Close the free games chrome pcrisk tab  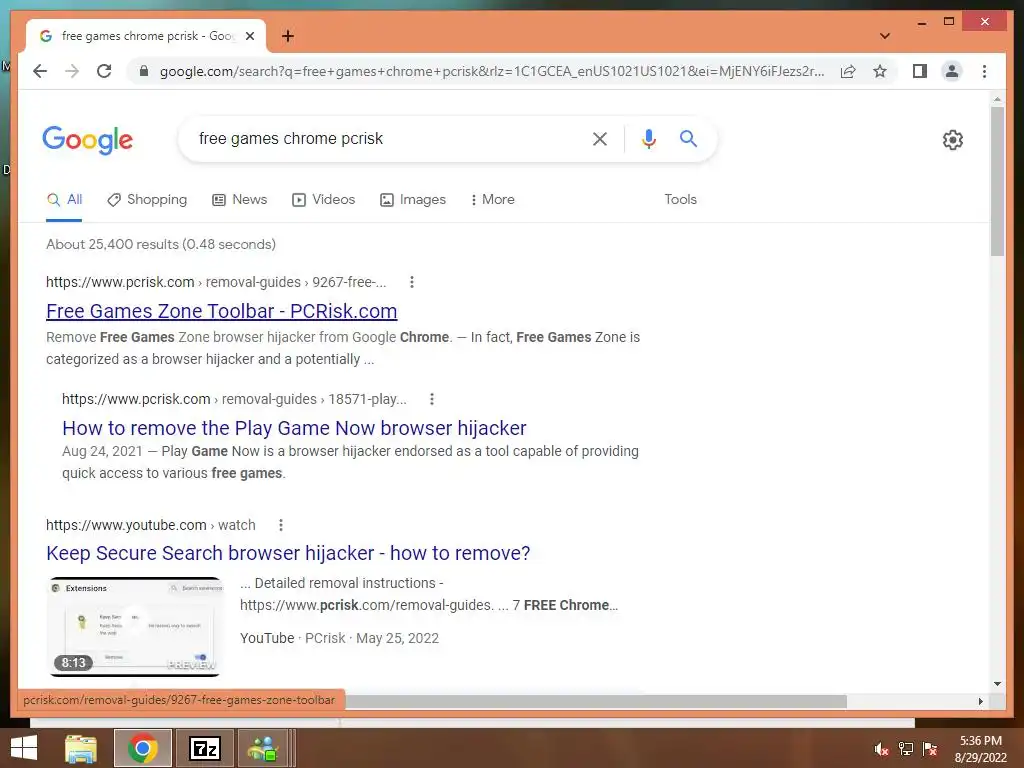point(249,36)
